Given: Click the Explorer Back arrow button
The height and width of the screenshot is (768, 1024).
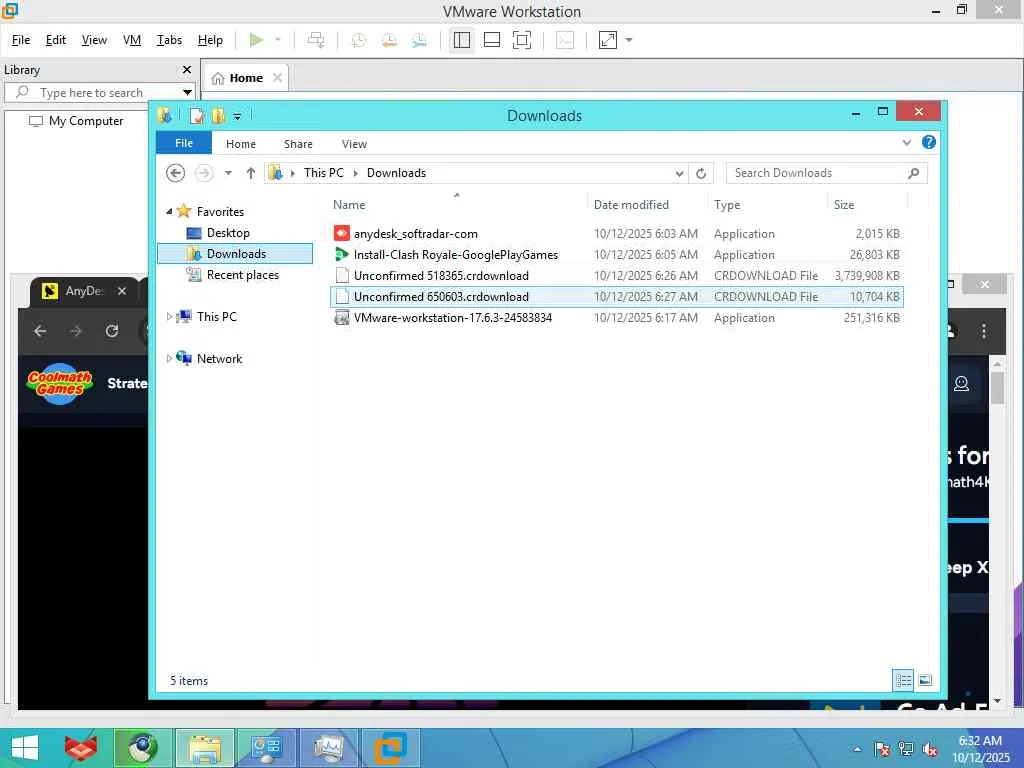Looking at the screenshot, I should point(176,173).
